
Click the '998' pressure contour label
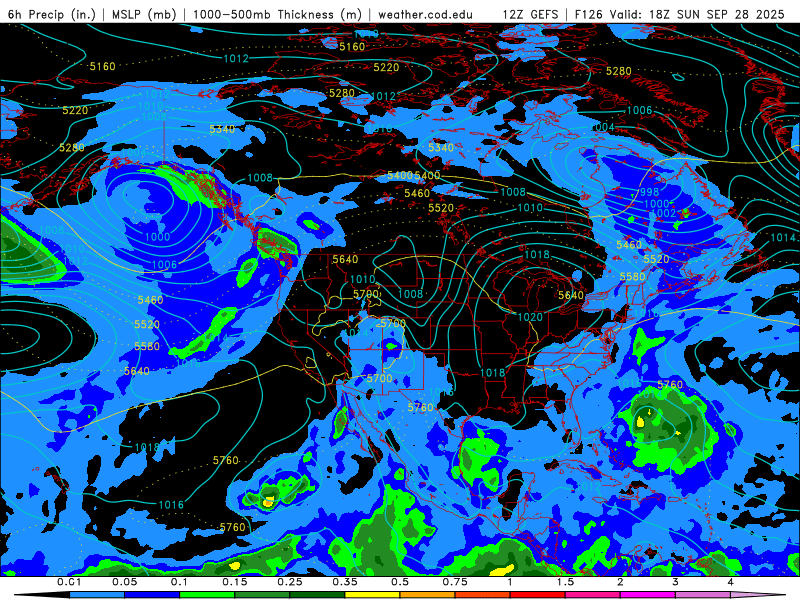(649, 192)
